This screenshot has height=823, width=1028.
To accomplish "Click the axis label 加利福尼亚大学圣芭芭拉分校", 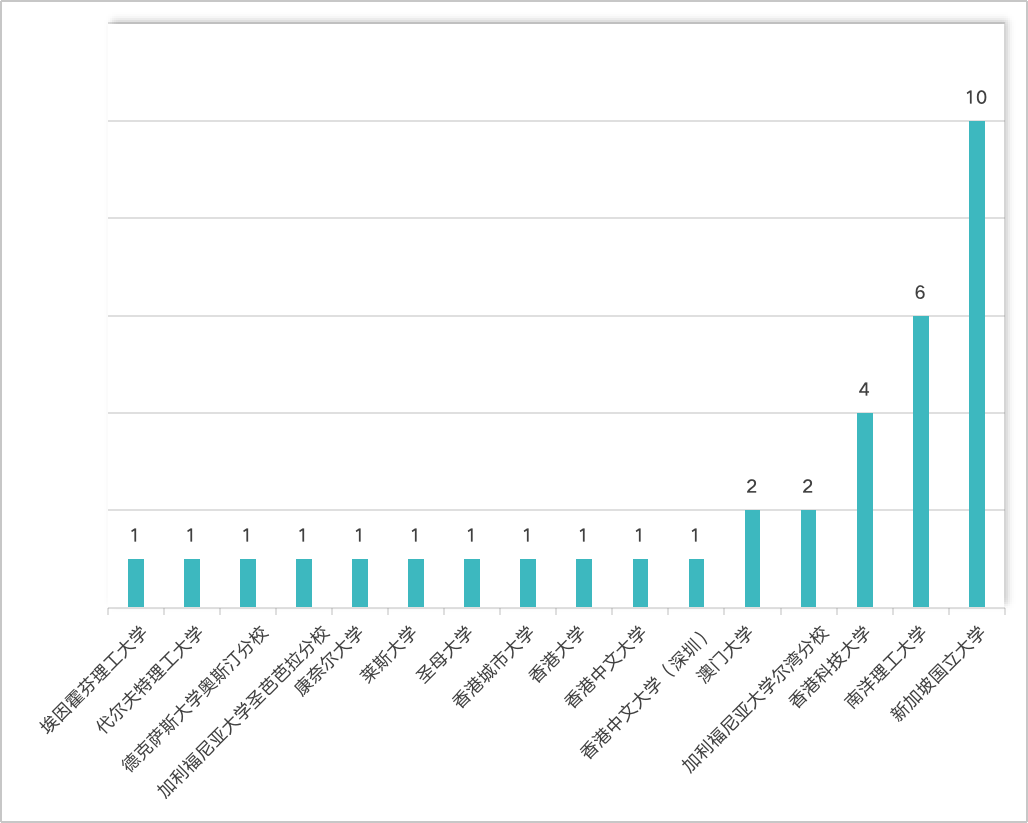I will click(x=243, y=712).
